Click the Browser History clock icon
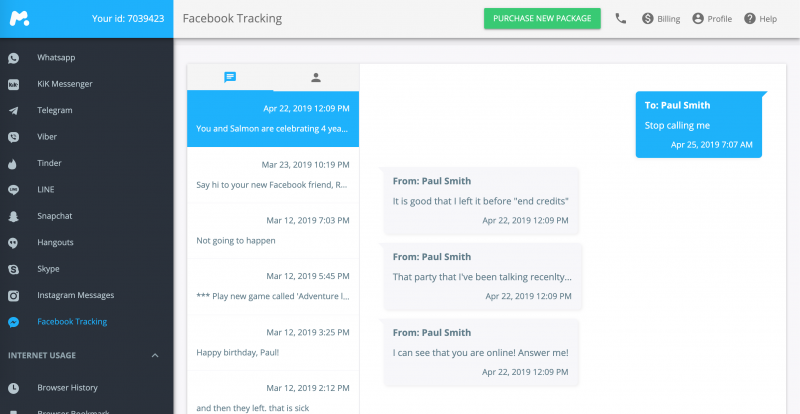 click(14, 388)
